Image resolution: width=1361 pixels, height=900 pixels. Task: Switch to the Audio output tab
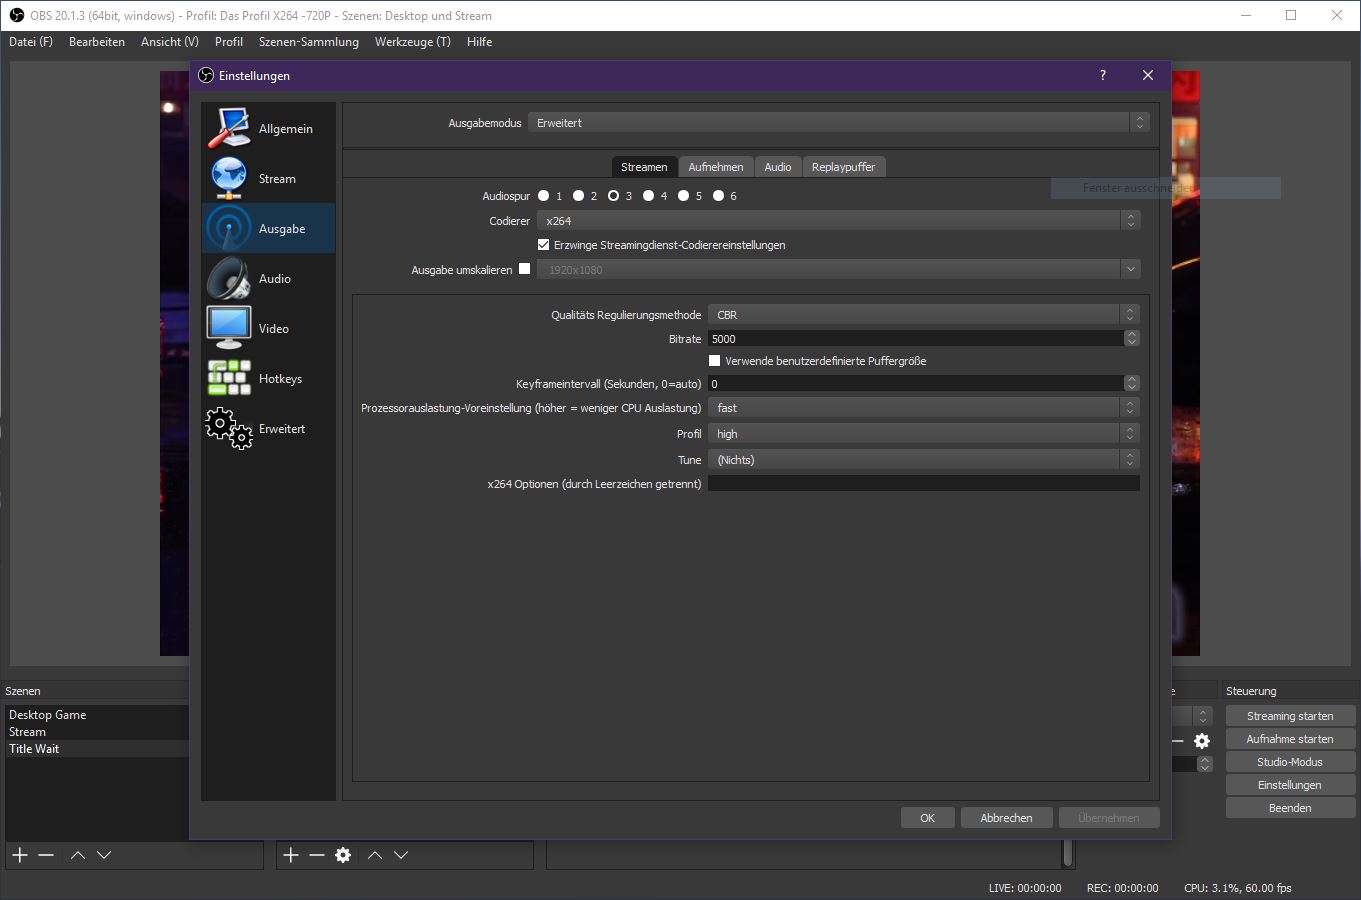pyautogui.click(x=778, y=167)
